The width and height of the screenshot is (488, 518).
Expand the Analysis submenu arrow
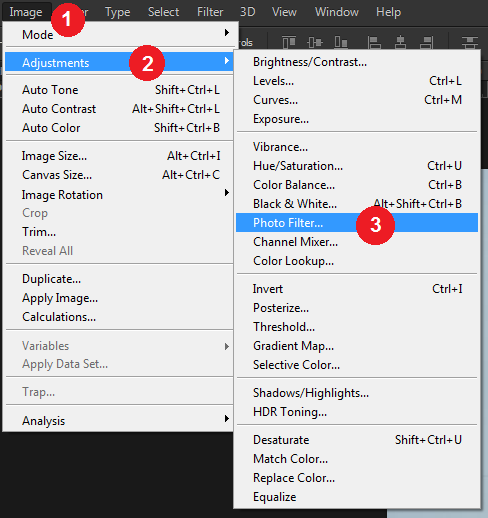[x=227, y=419]
